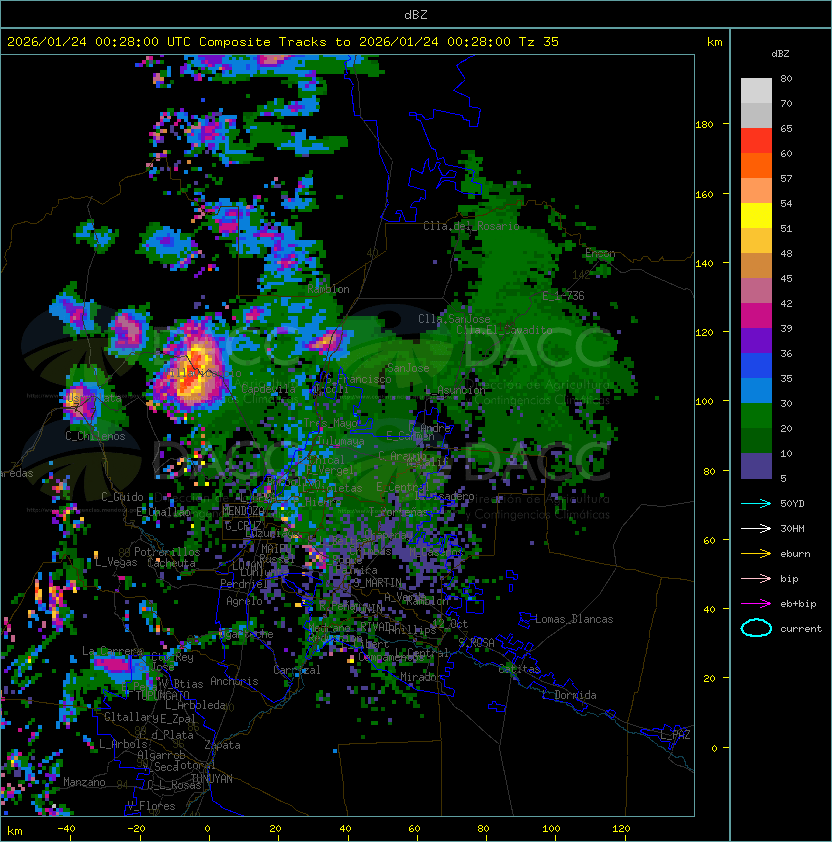832x842 pixels.
Task: Click the 'Zapata' place label
Action: point(222,745)
